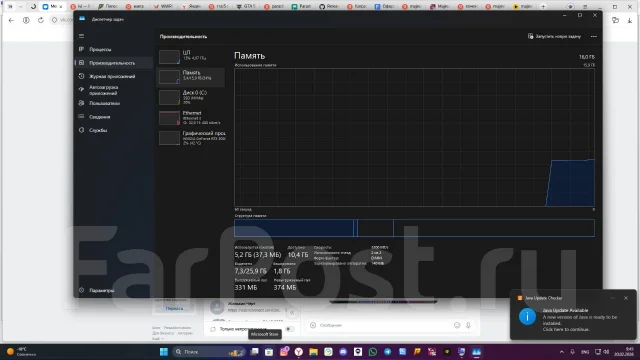Select the Диск 0 (C:) performance item
Viewport: 640px width, 360px height.
[x=191, y=97]
